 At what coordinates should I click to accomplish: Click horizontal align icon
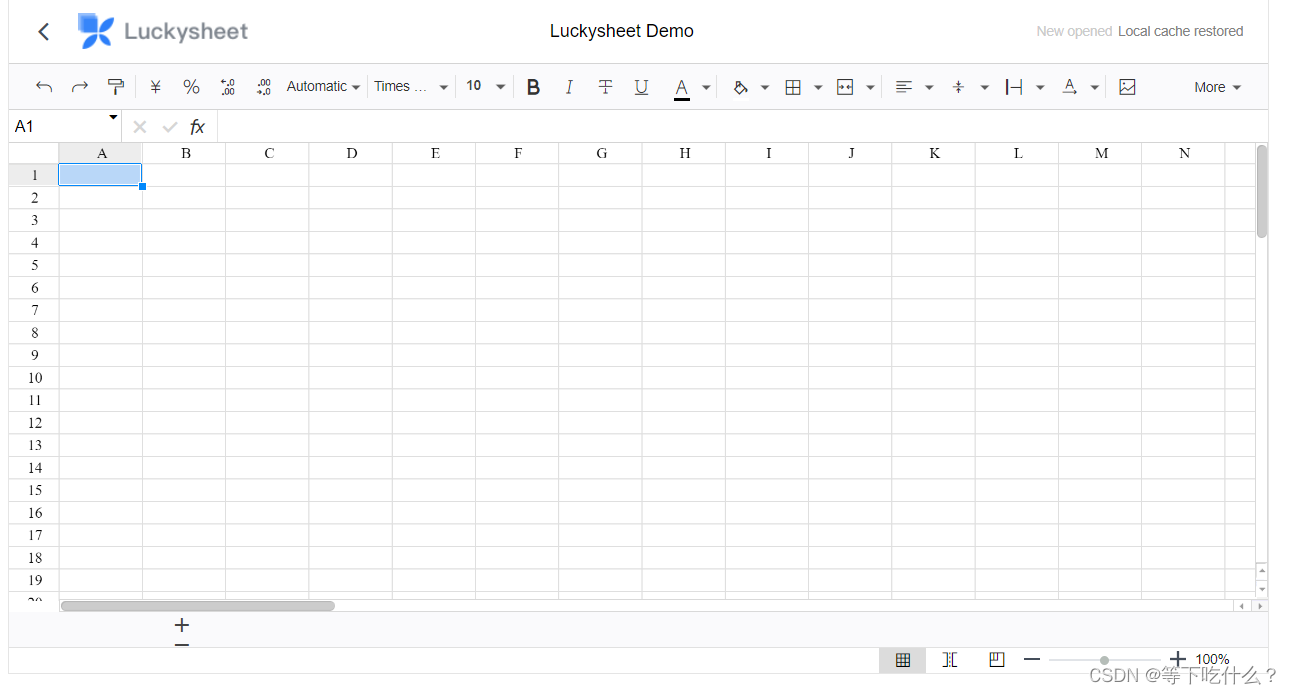coord(904,87)
